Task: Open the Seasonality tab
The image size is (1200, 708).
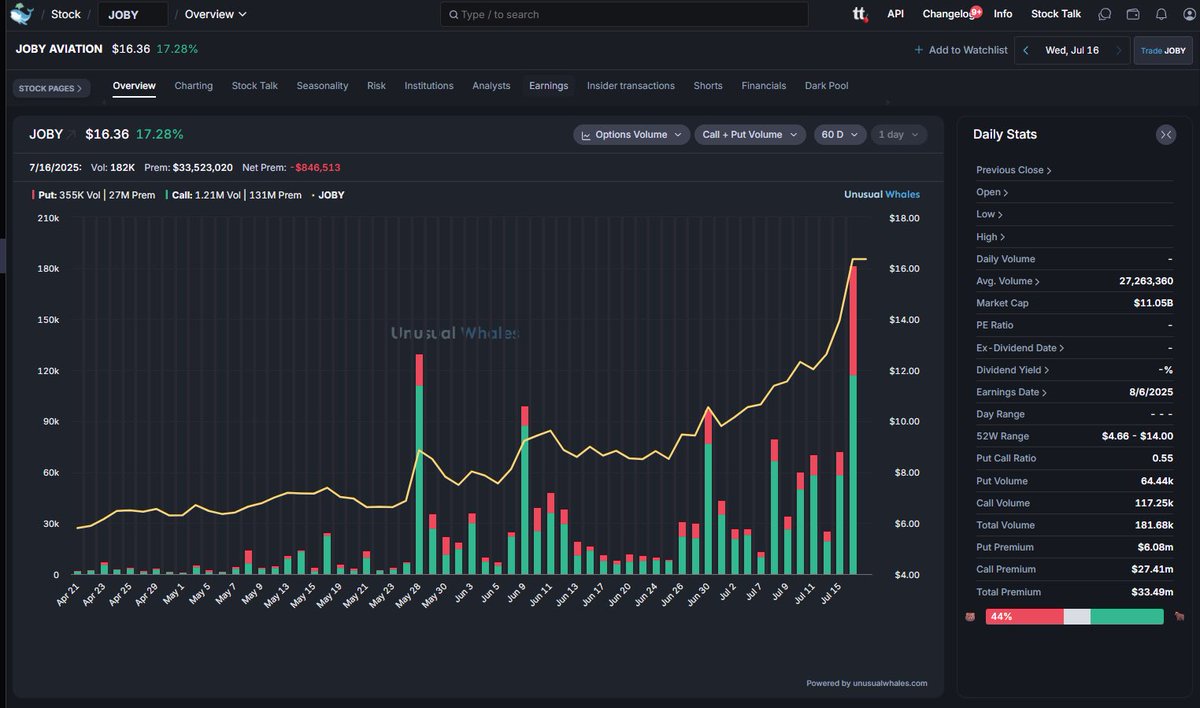Action: (322, 86)
